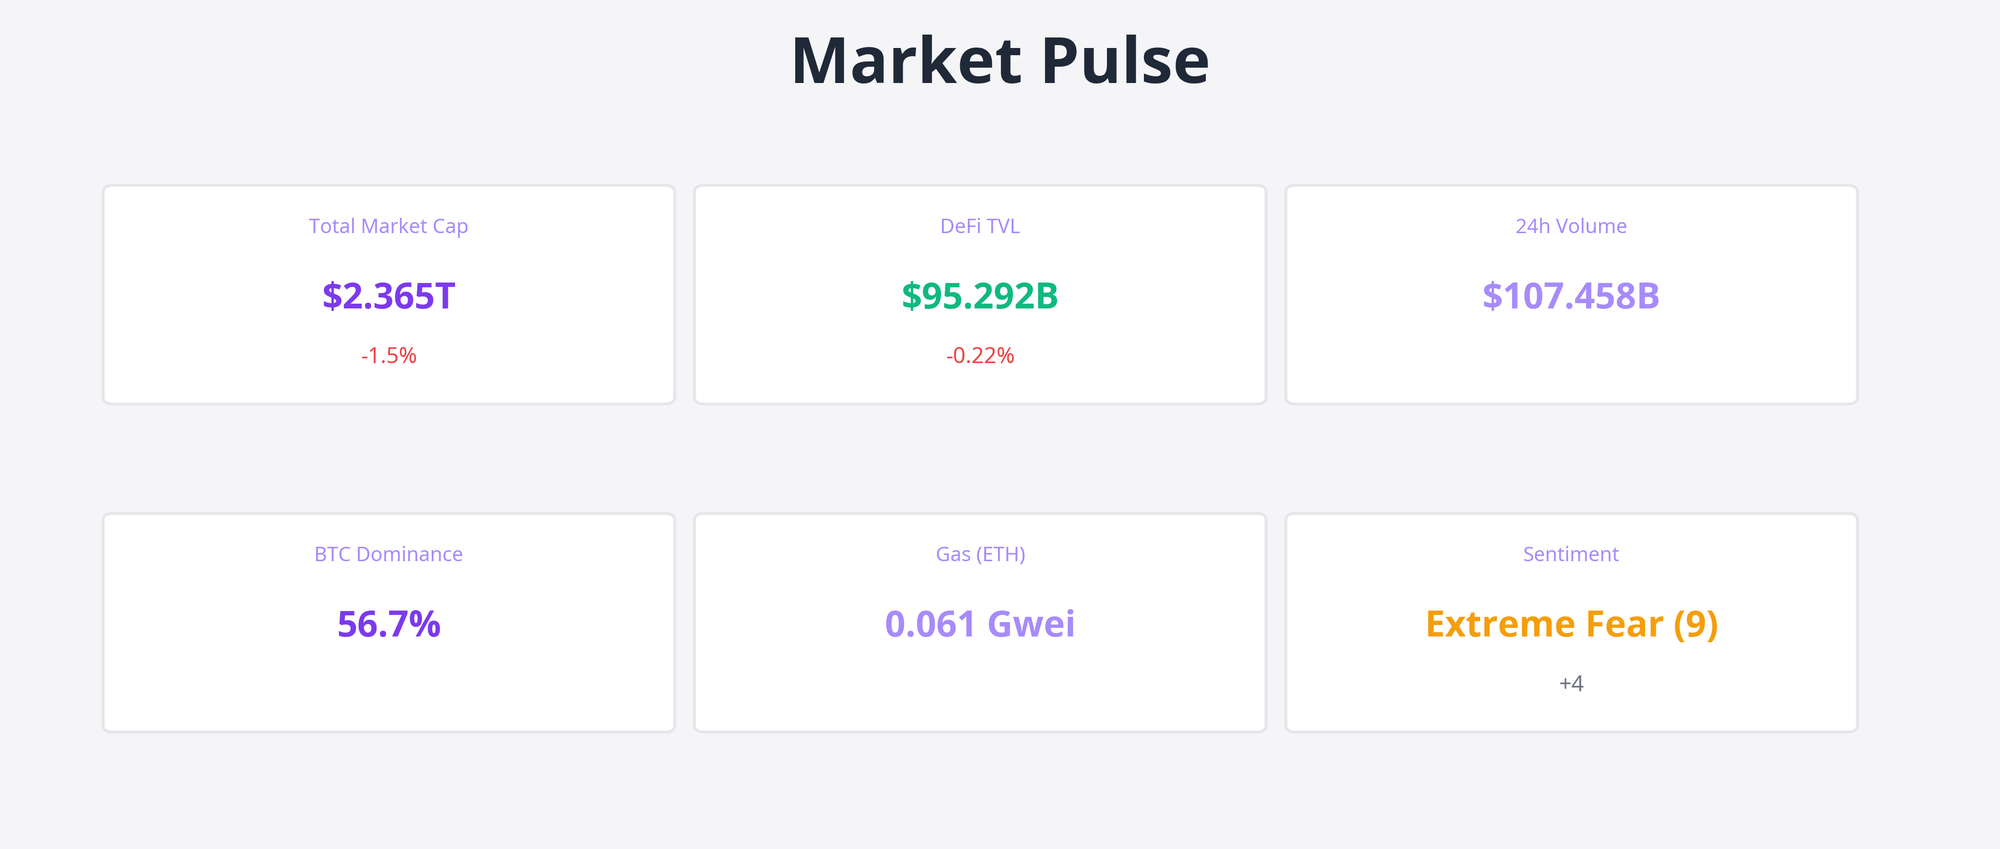Viewport: 2000px width, 849px height.
Task: Click the Sentiment label
Action: (1571, 554)
